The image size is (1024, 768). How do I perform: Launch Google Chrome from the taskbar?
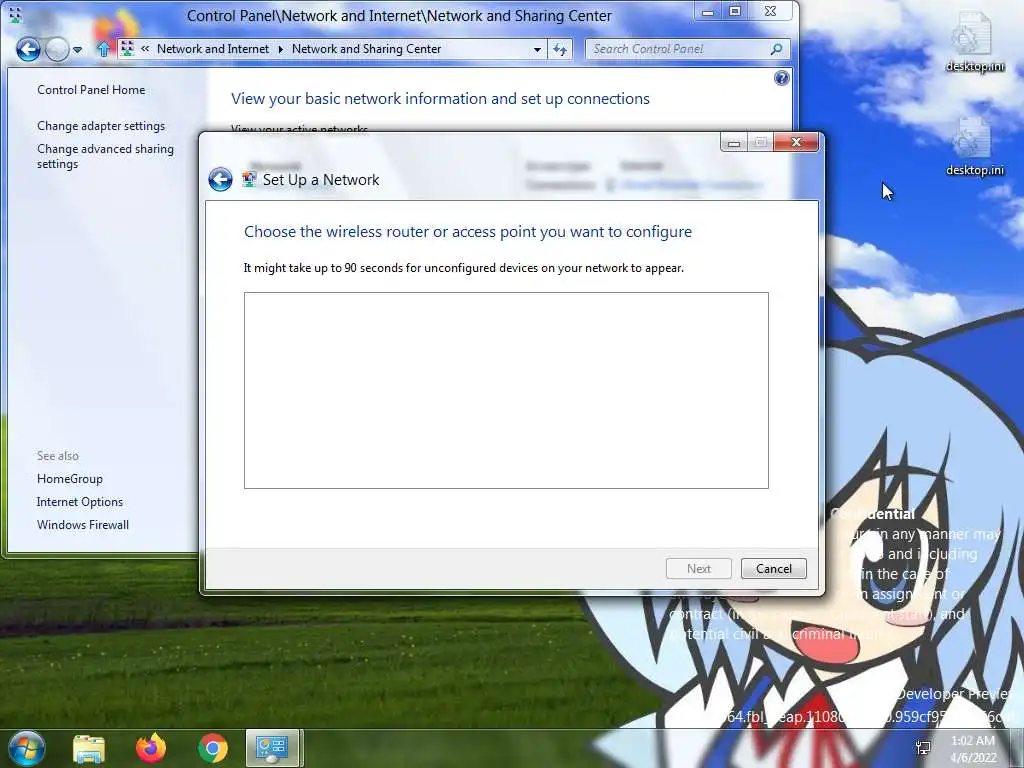click(x=213, y=748)
